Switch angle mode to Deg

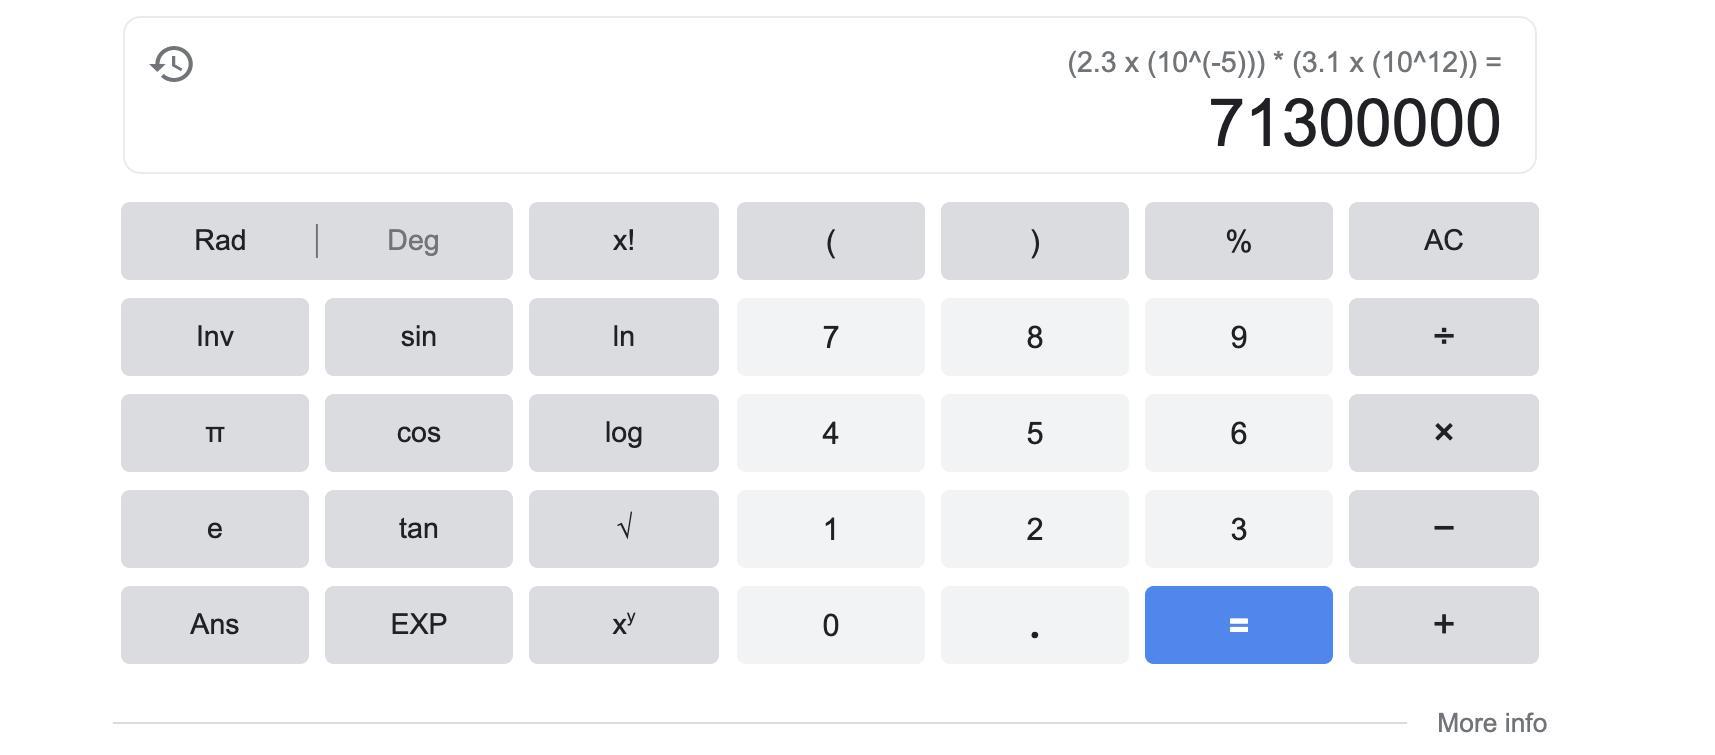point(413,241)
